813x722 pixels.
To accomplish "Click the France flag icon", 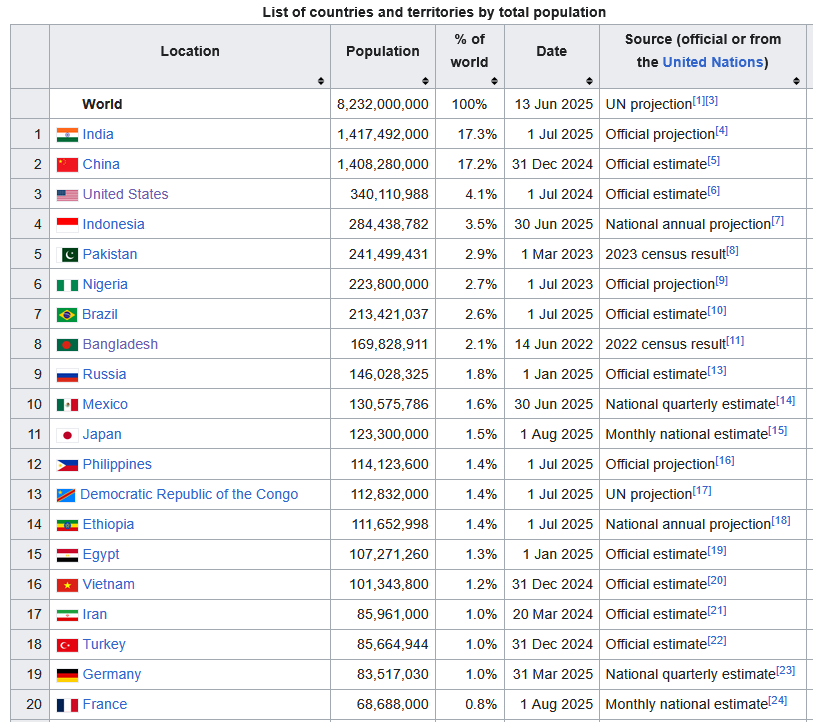I will (x=67, y=705).
